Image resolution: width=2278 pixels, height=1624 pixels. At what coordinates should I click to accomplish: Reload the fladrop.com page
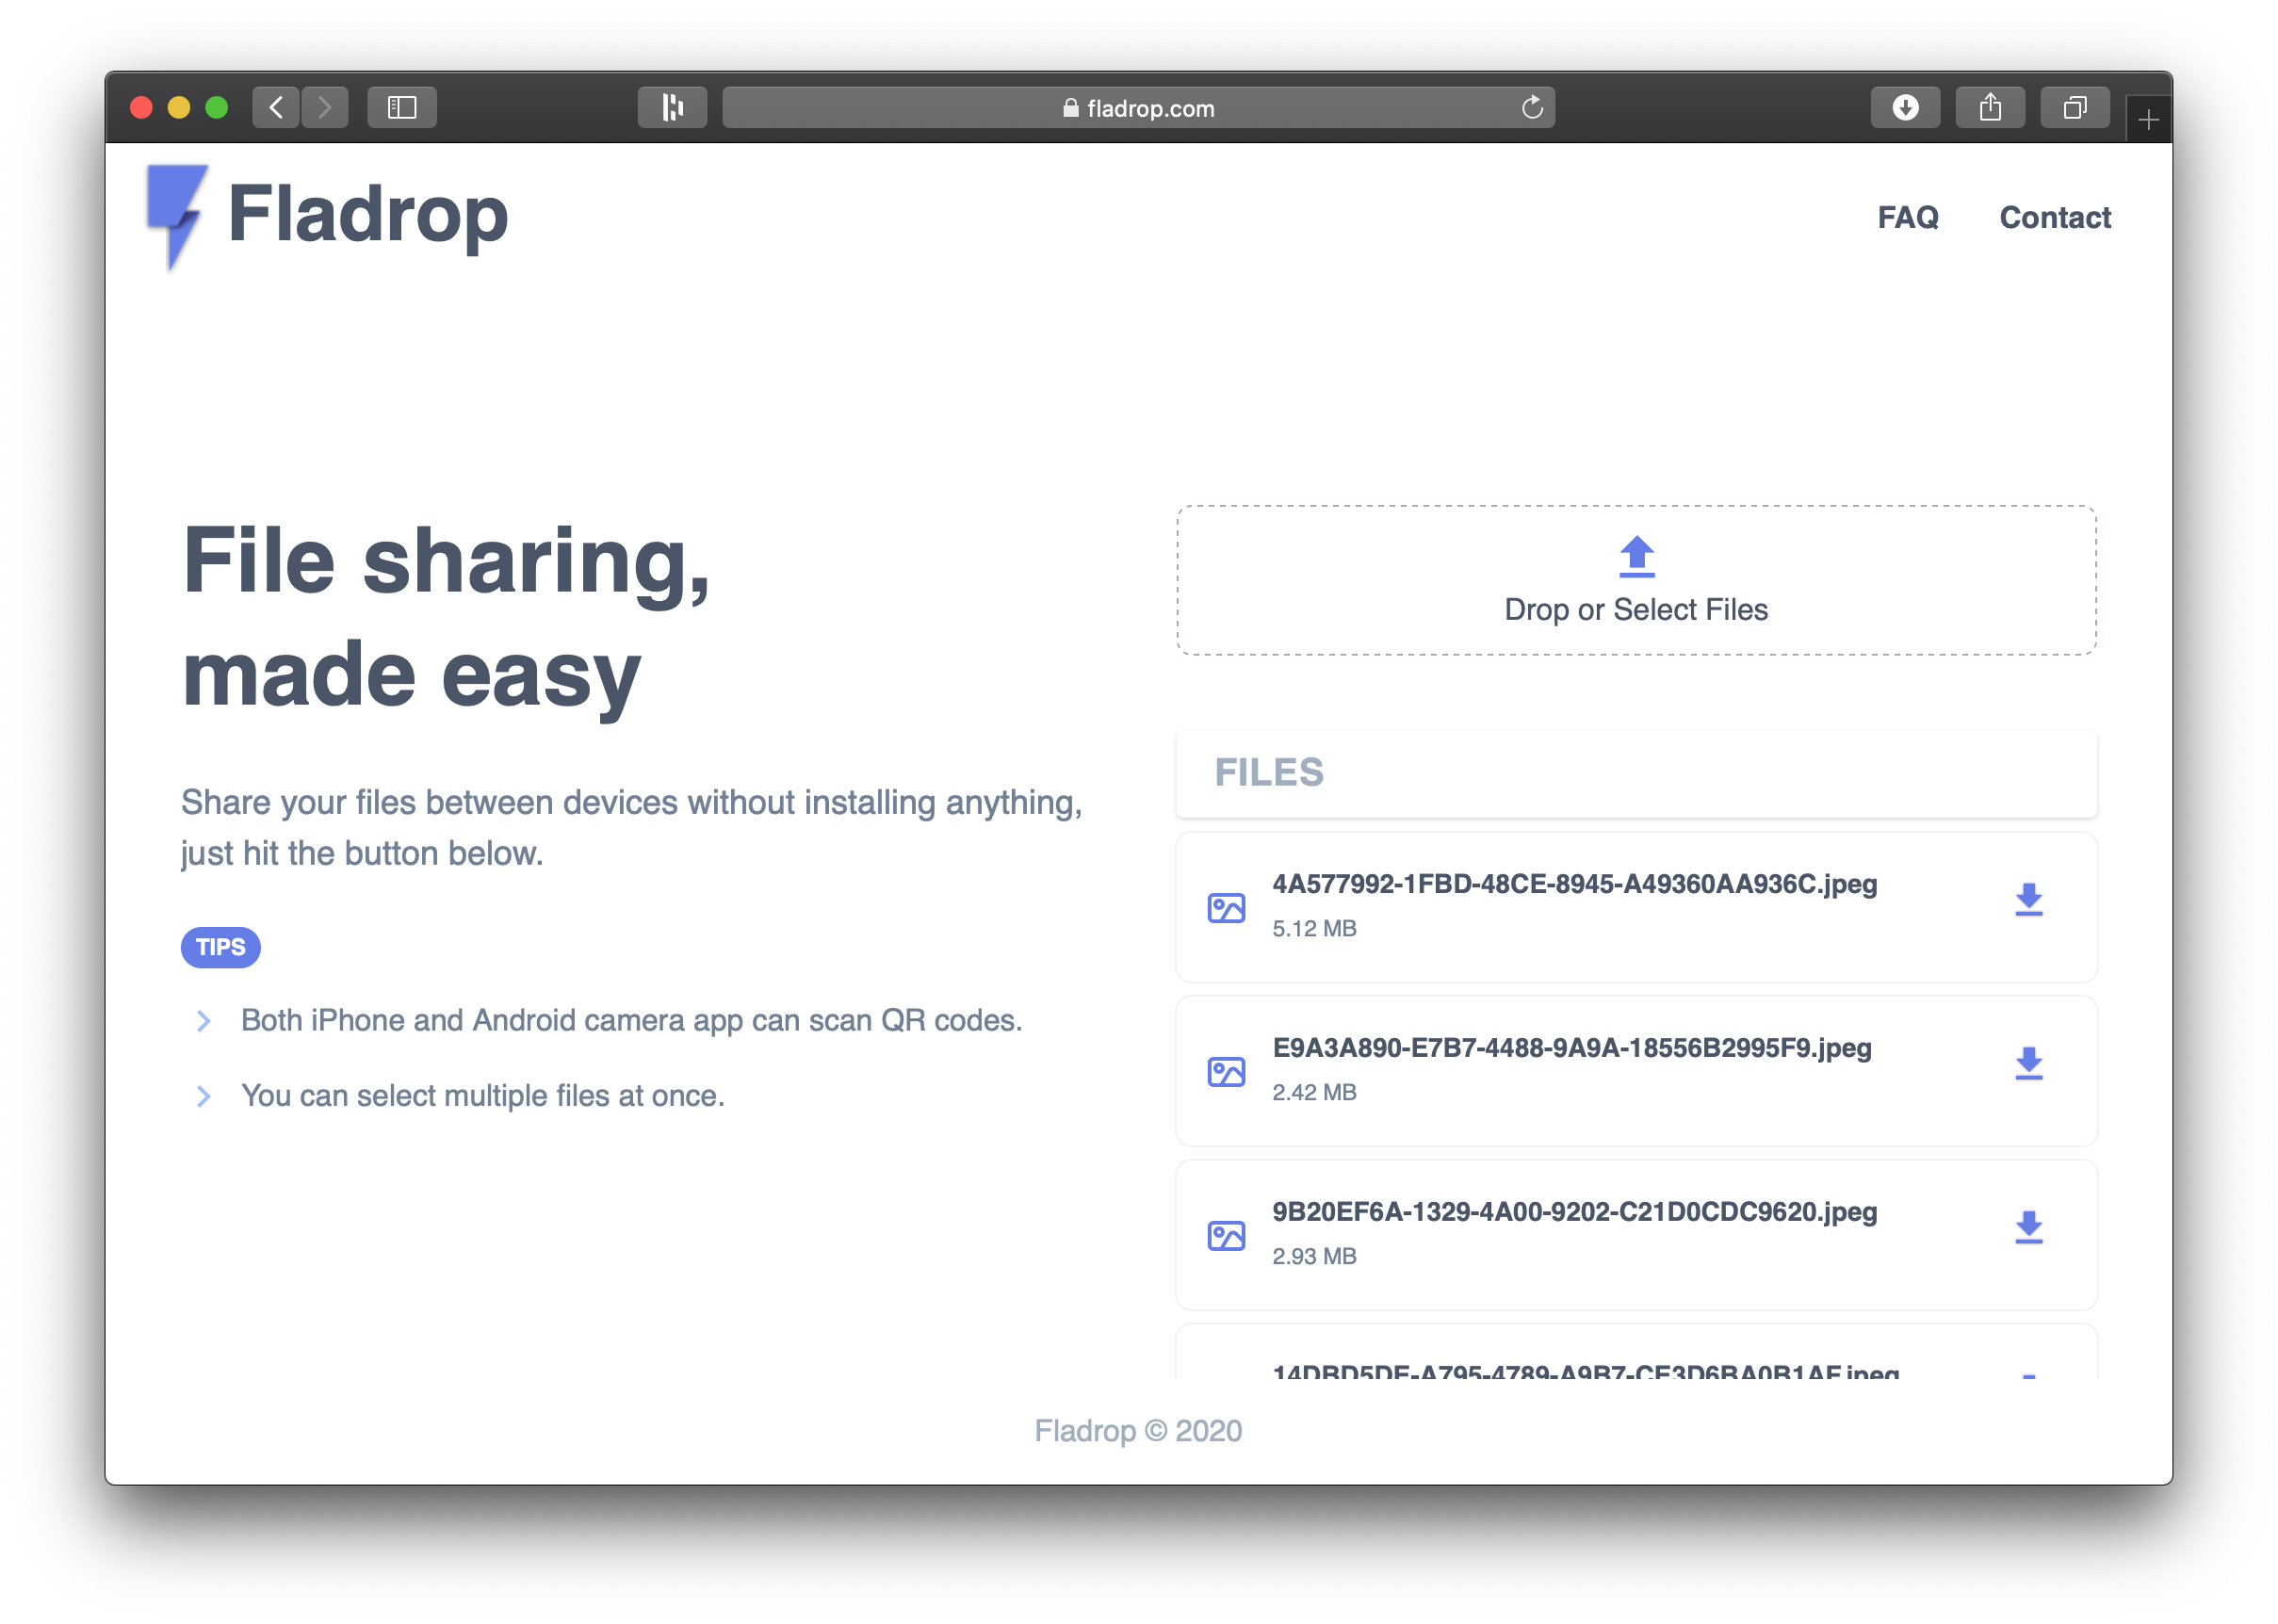coord(1532,108)
